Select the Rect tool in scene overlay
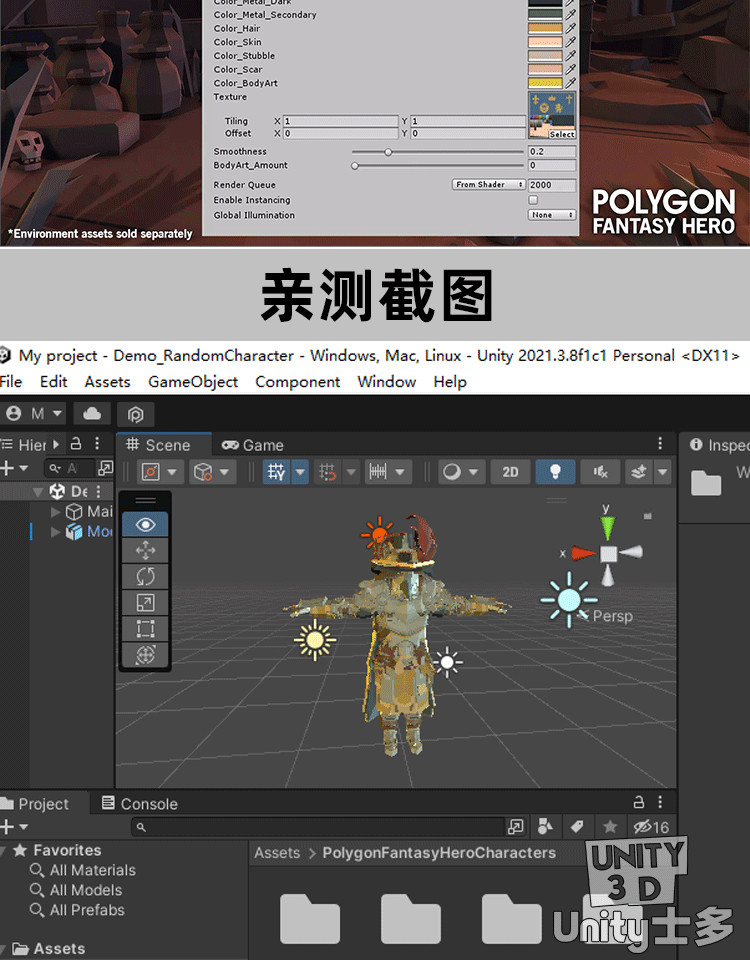This screenshot has width=750, height=960. coord(145,629)
